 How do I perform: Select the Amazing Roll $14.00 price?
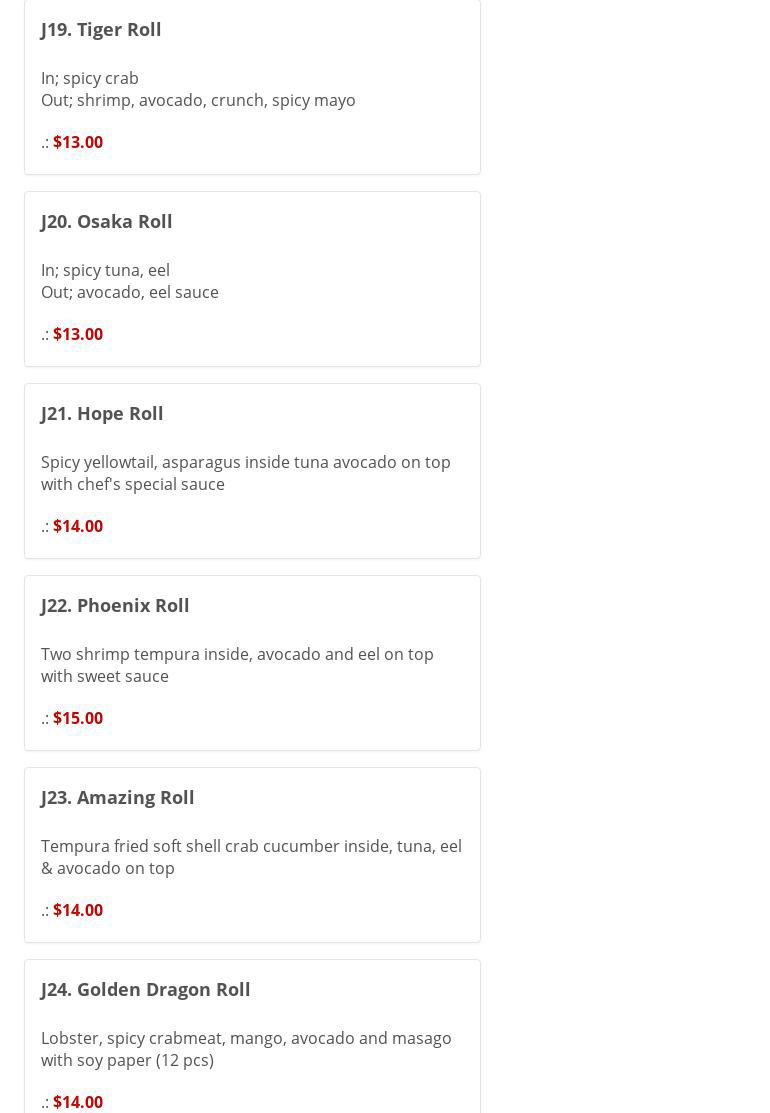pyautogui.click(x=78, y=910)
